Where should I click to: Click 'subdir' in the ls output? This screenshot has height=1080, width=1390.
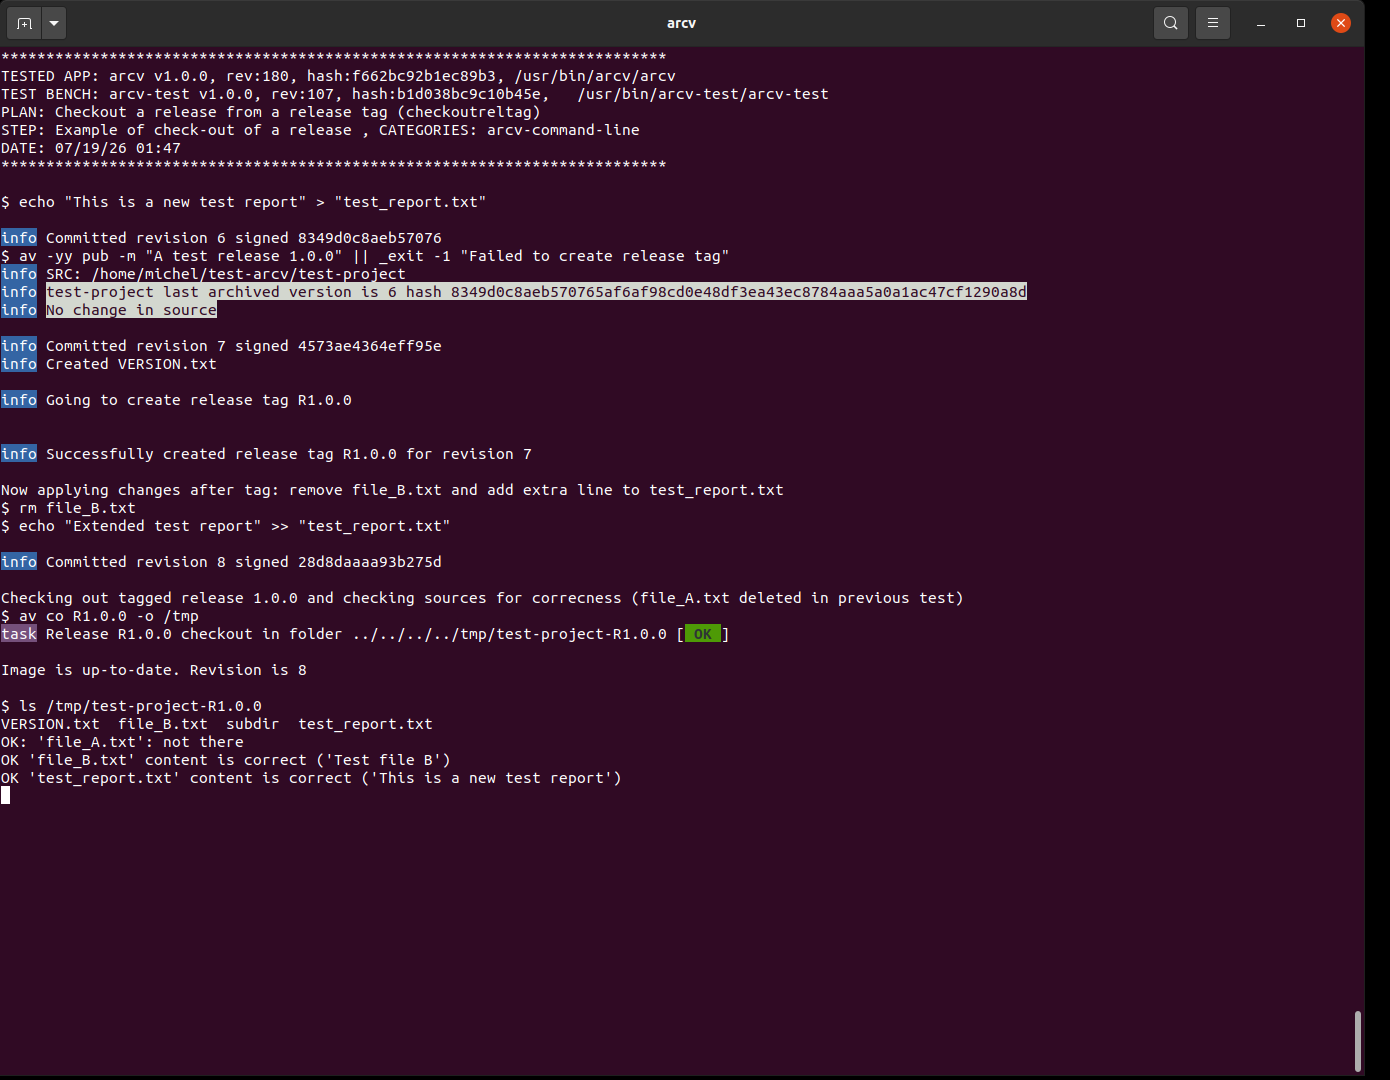[253, 724]
